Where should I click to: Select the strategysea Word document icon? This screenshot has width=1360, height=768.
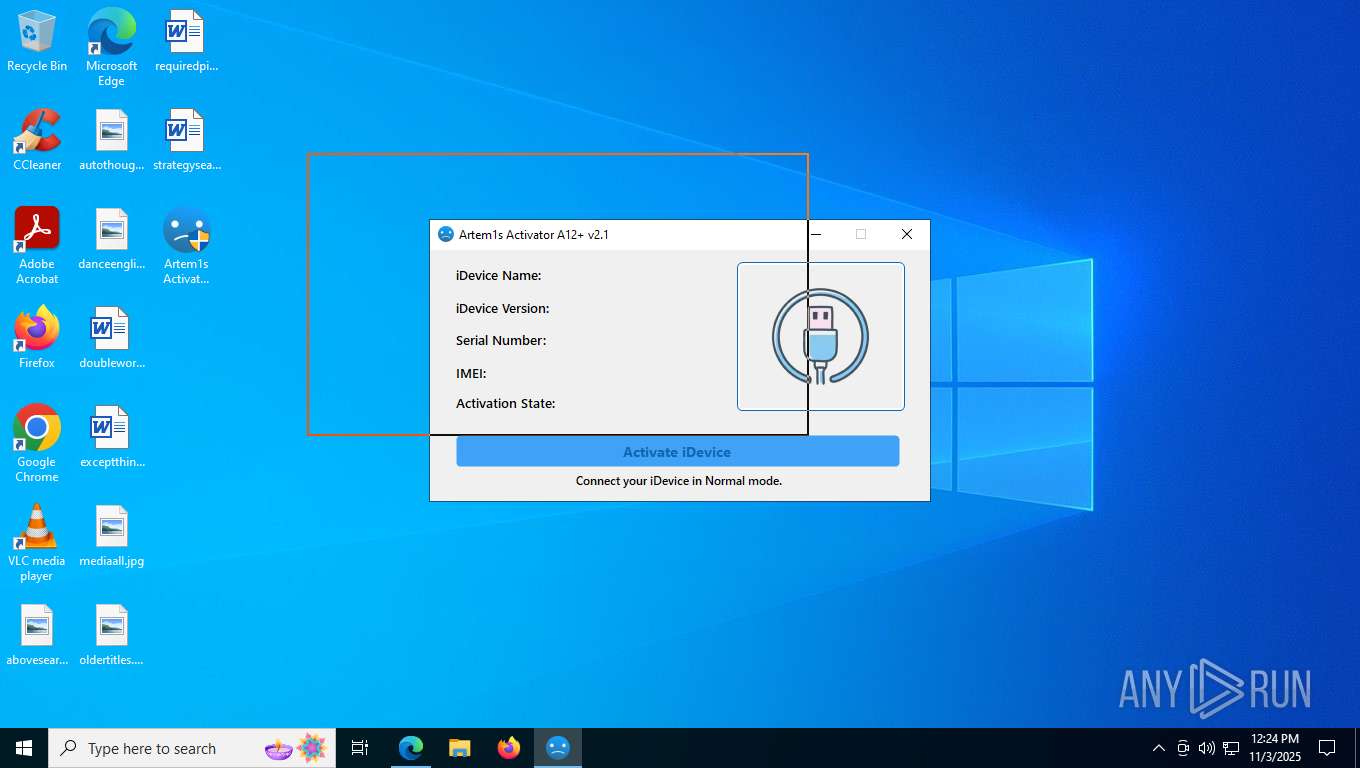click(x=186, y=140)
